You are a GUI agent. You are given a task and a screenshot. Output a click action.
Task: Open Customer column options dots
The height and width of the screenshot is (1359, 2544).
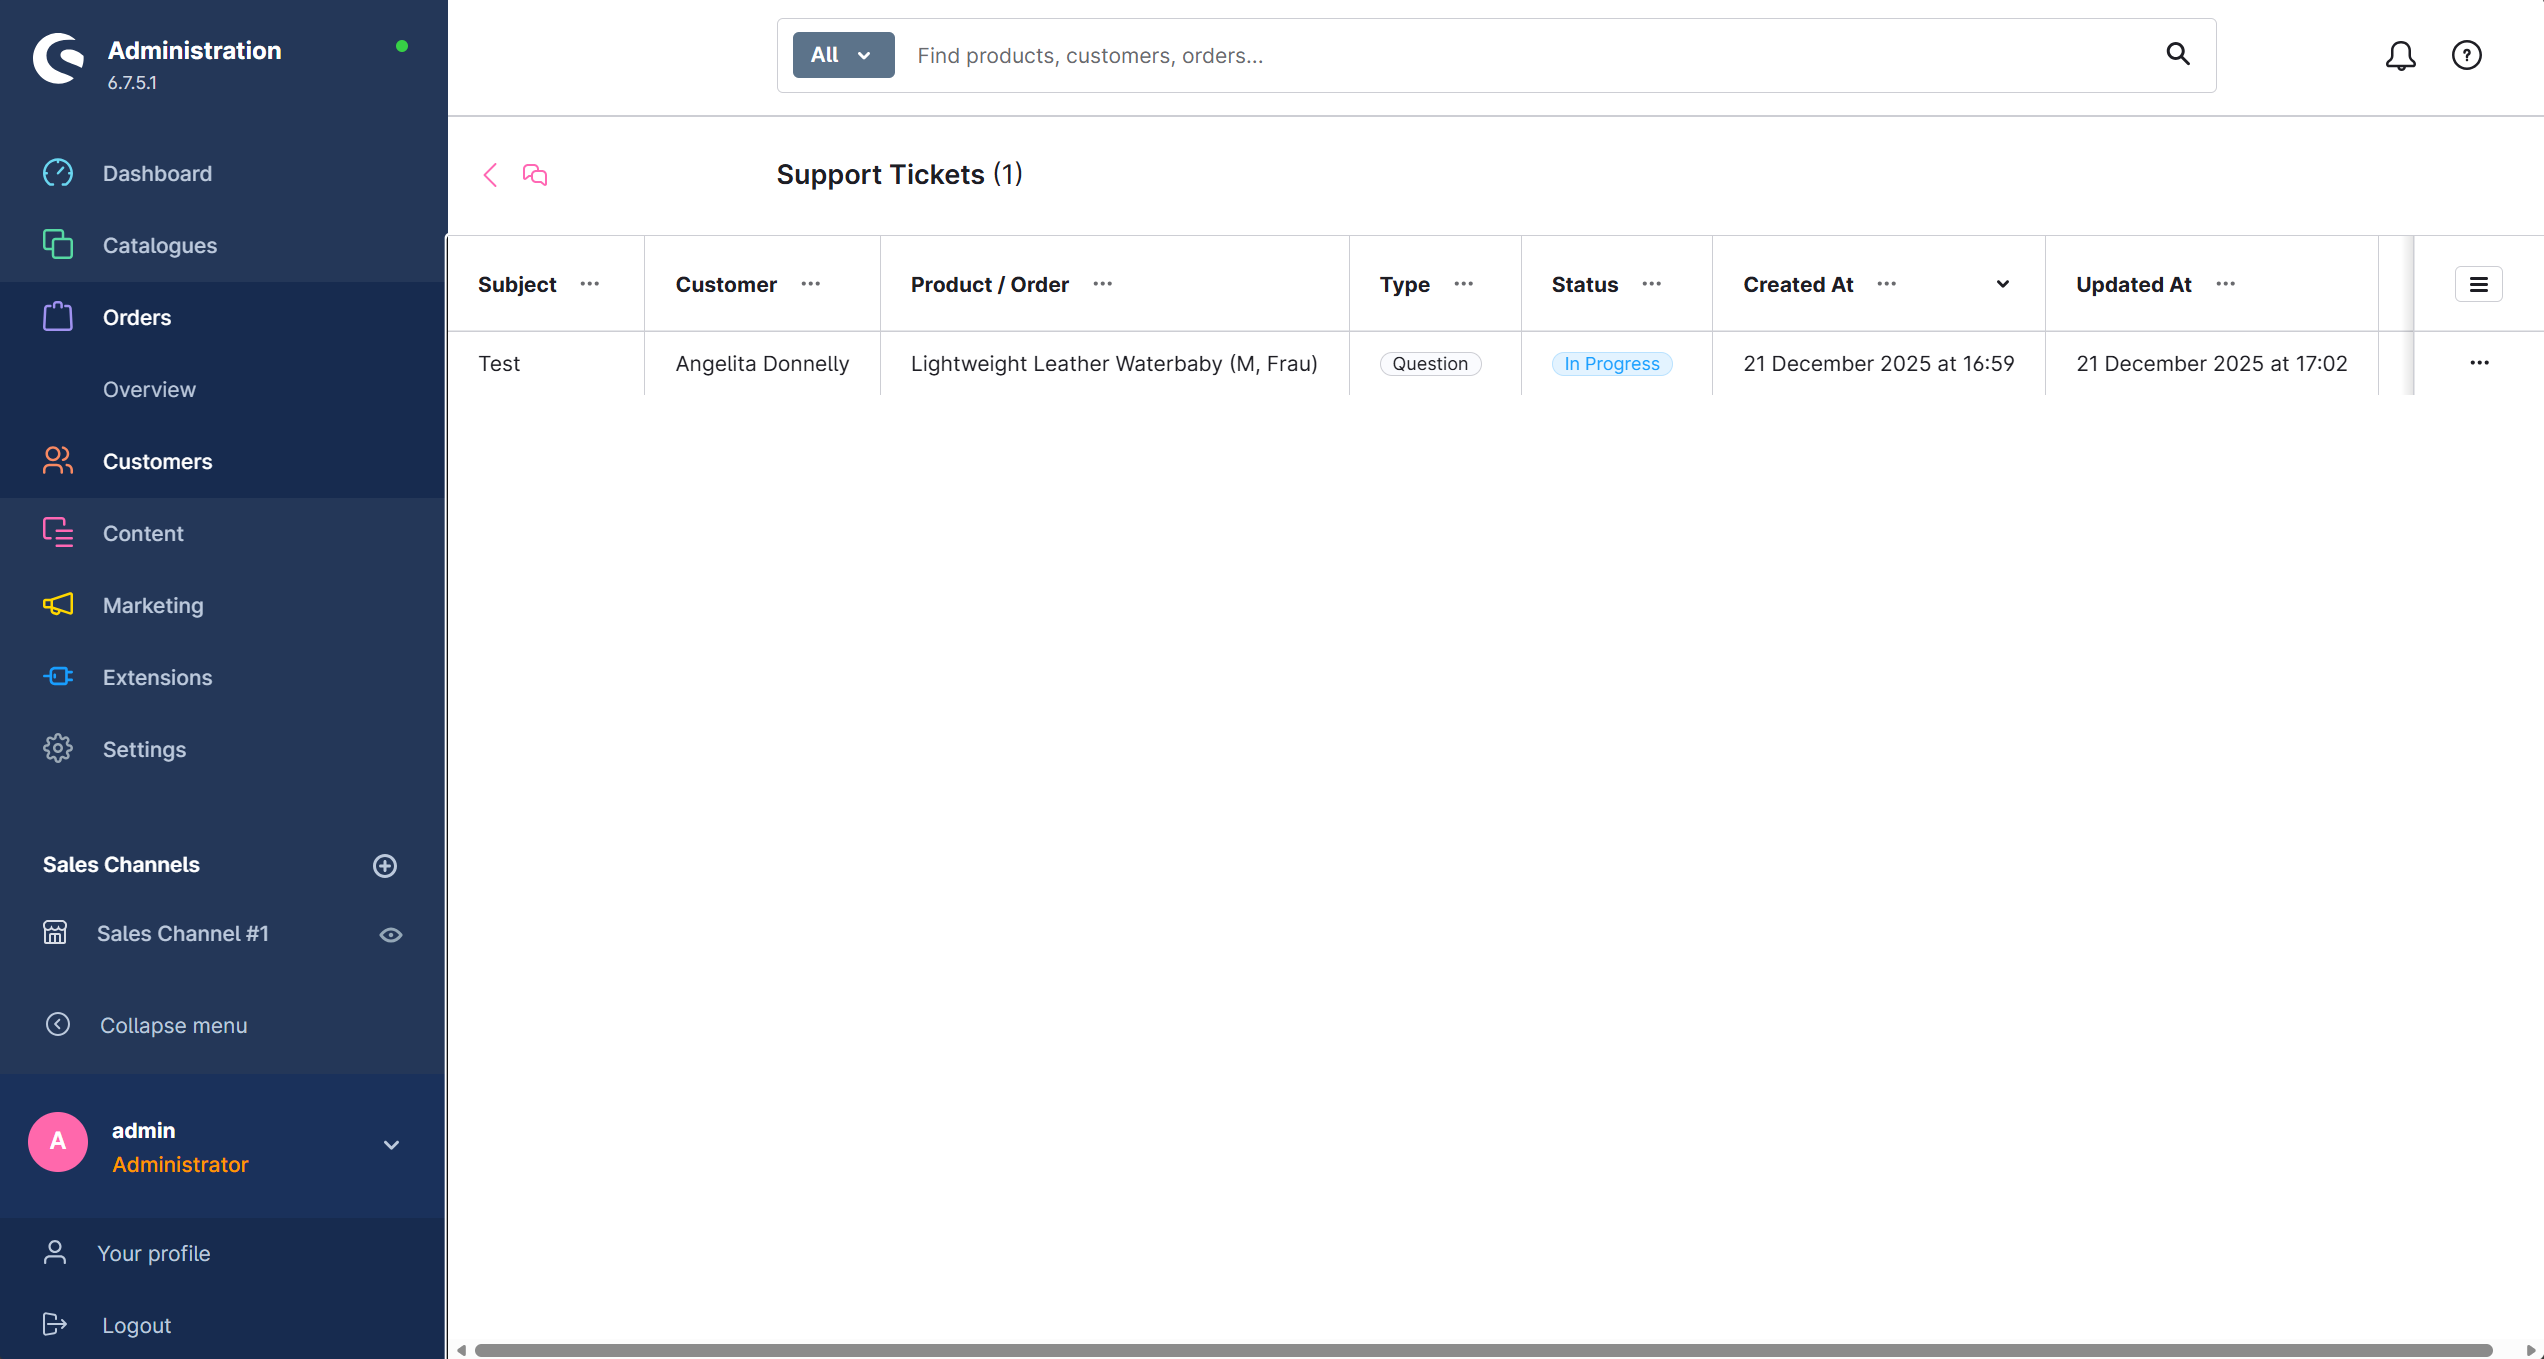click(x=811, y=284)
